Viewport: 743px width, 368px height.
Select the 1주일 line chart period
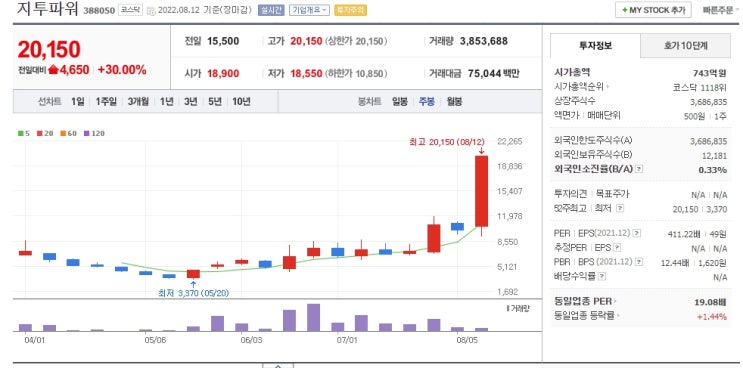(106, 101)
